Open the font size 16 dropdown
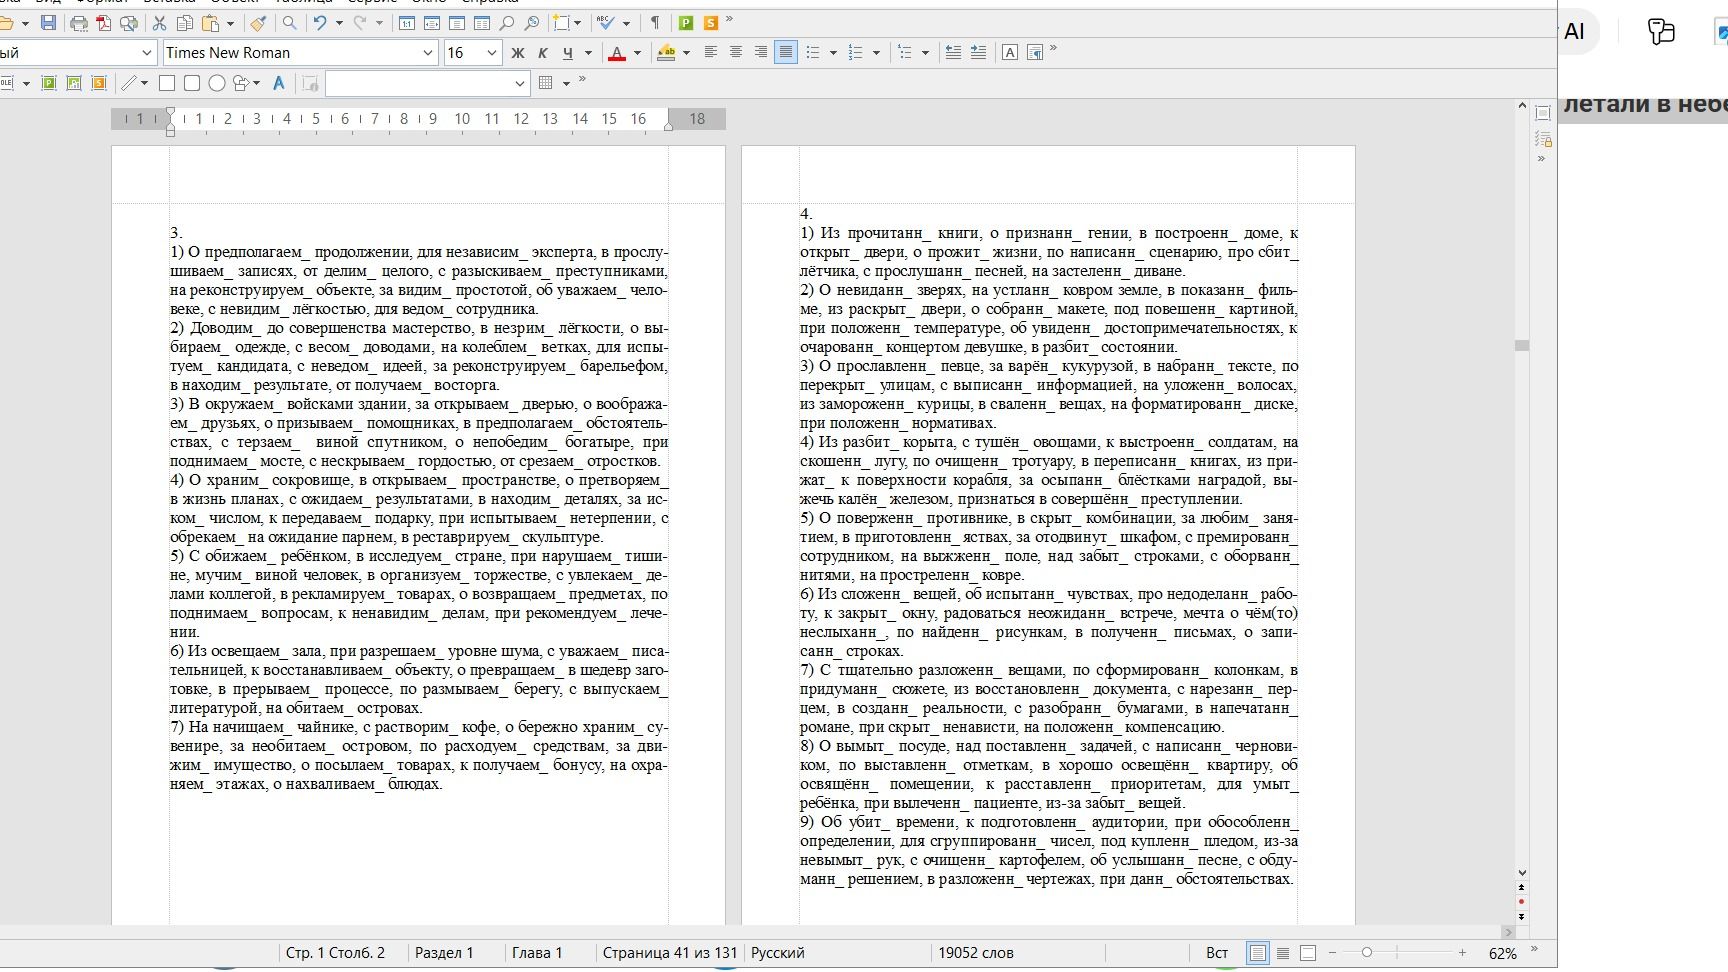1728x972 pixels. [492, 53]
